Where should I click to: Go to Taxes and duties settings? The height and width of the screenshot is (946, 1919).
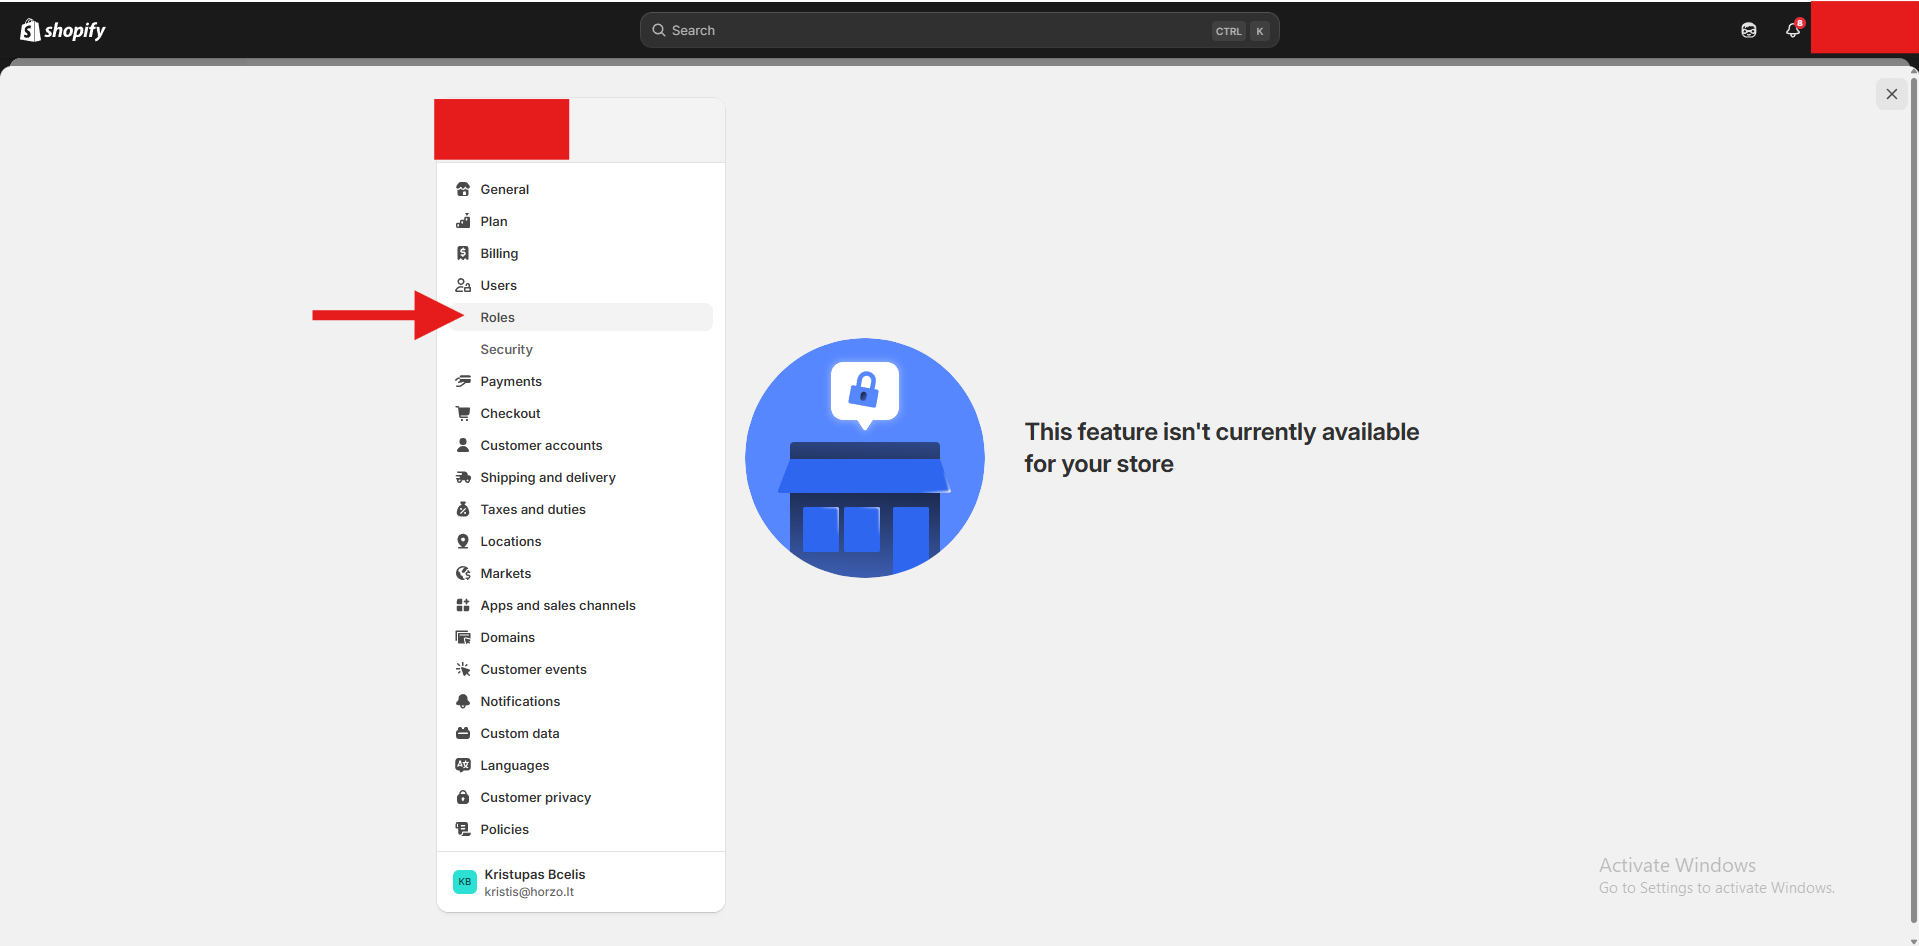[x=532, y=509]
